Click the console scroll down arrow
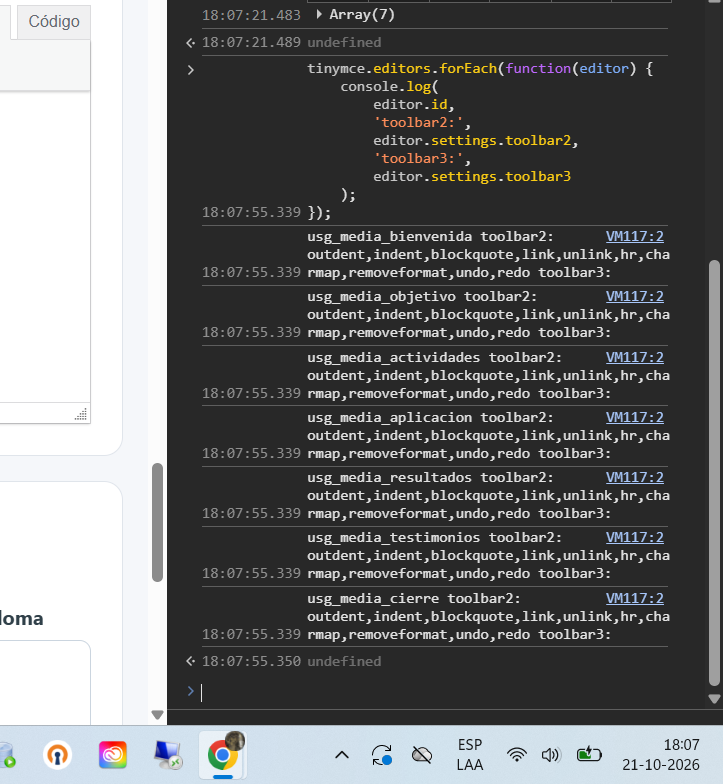Screen dimensions: 723x784 [714, 698]
